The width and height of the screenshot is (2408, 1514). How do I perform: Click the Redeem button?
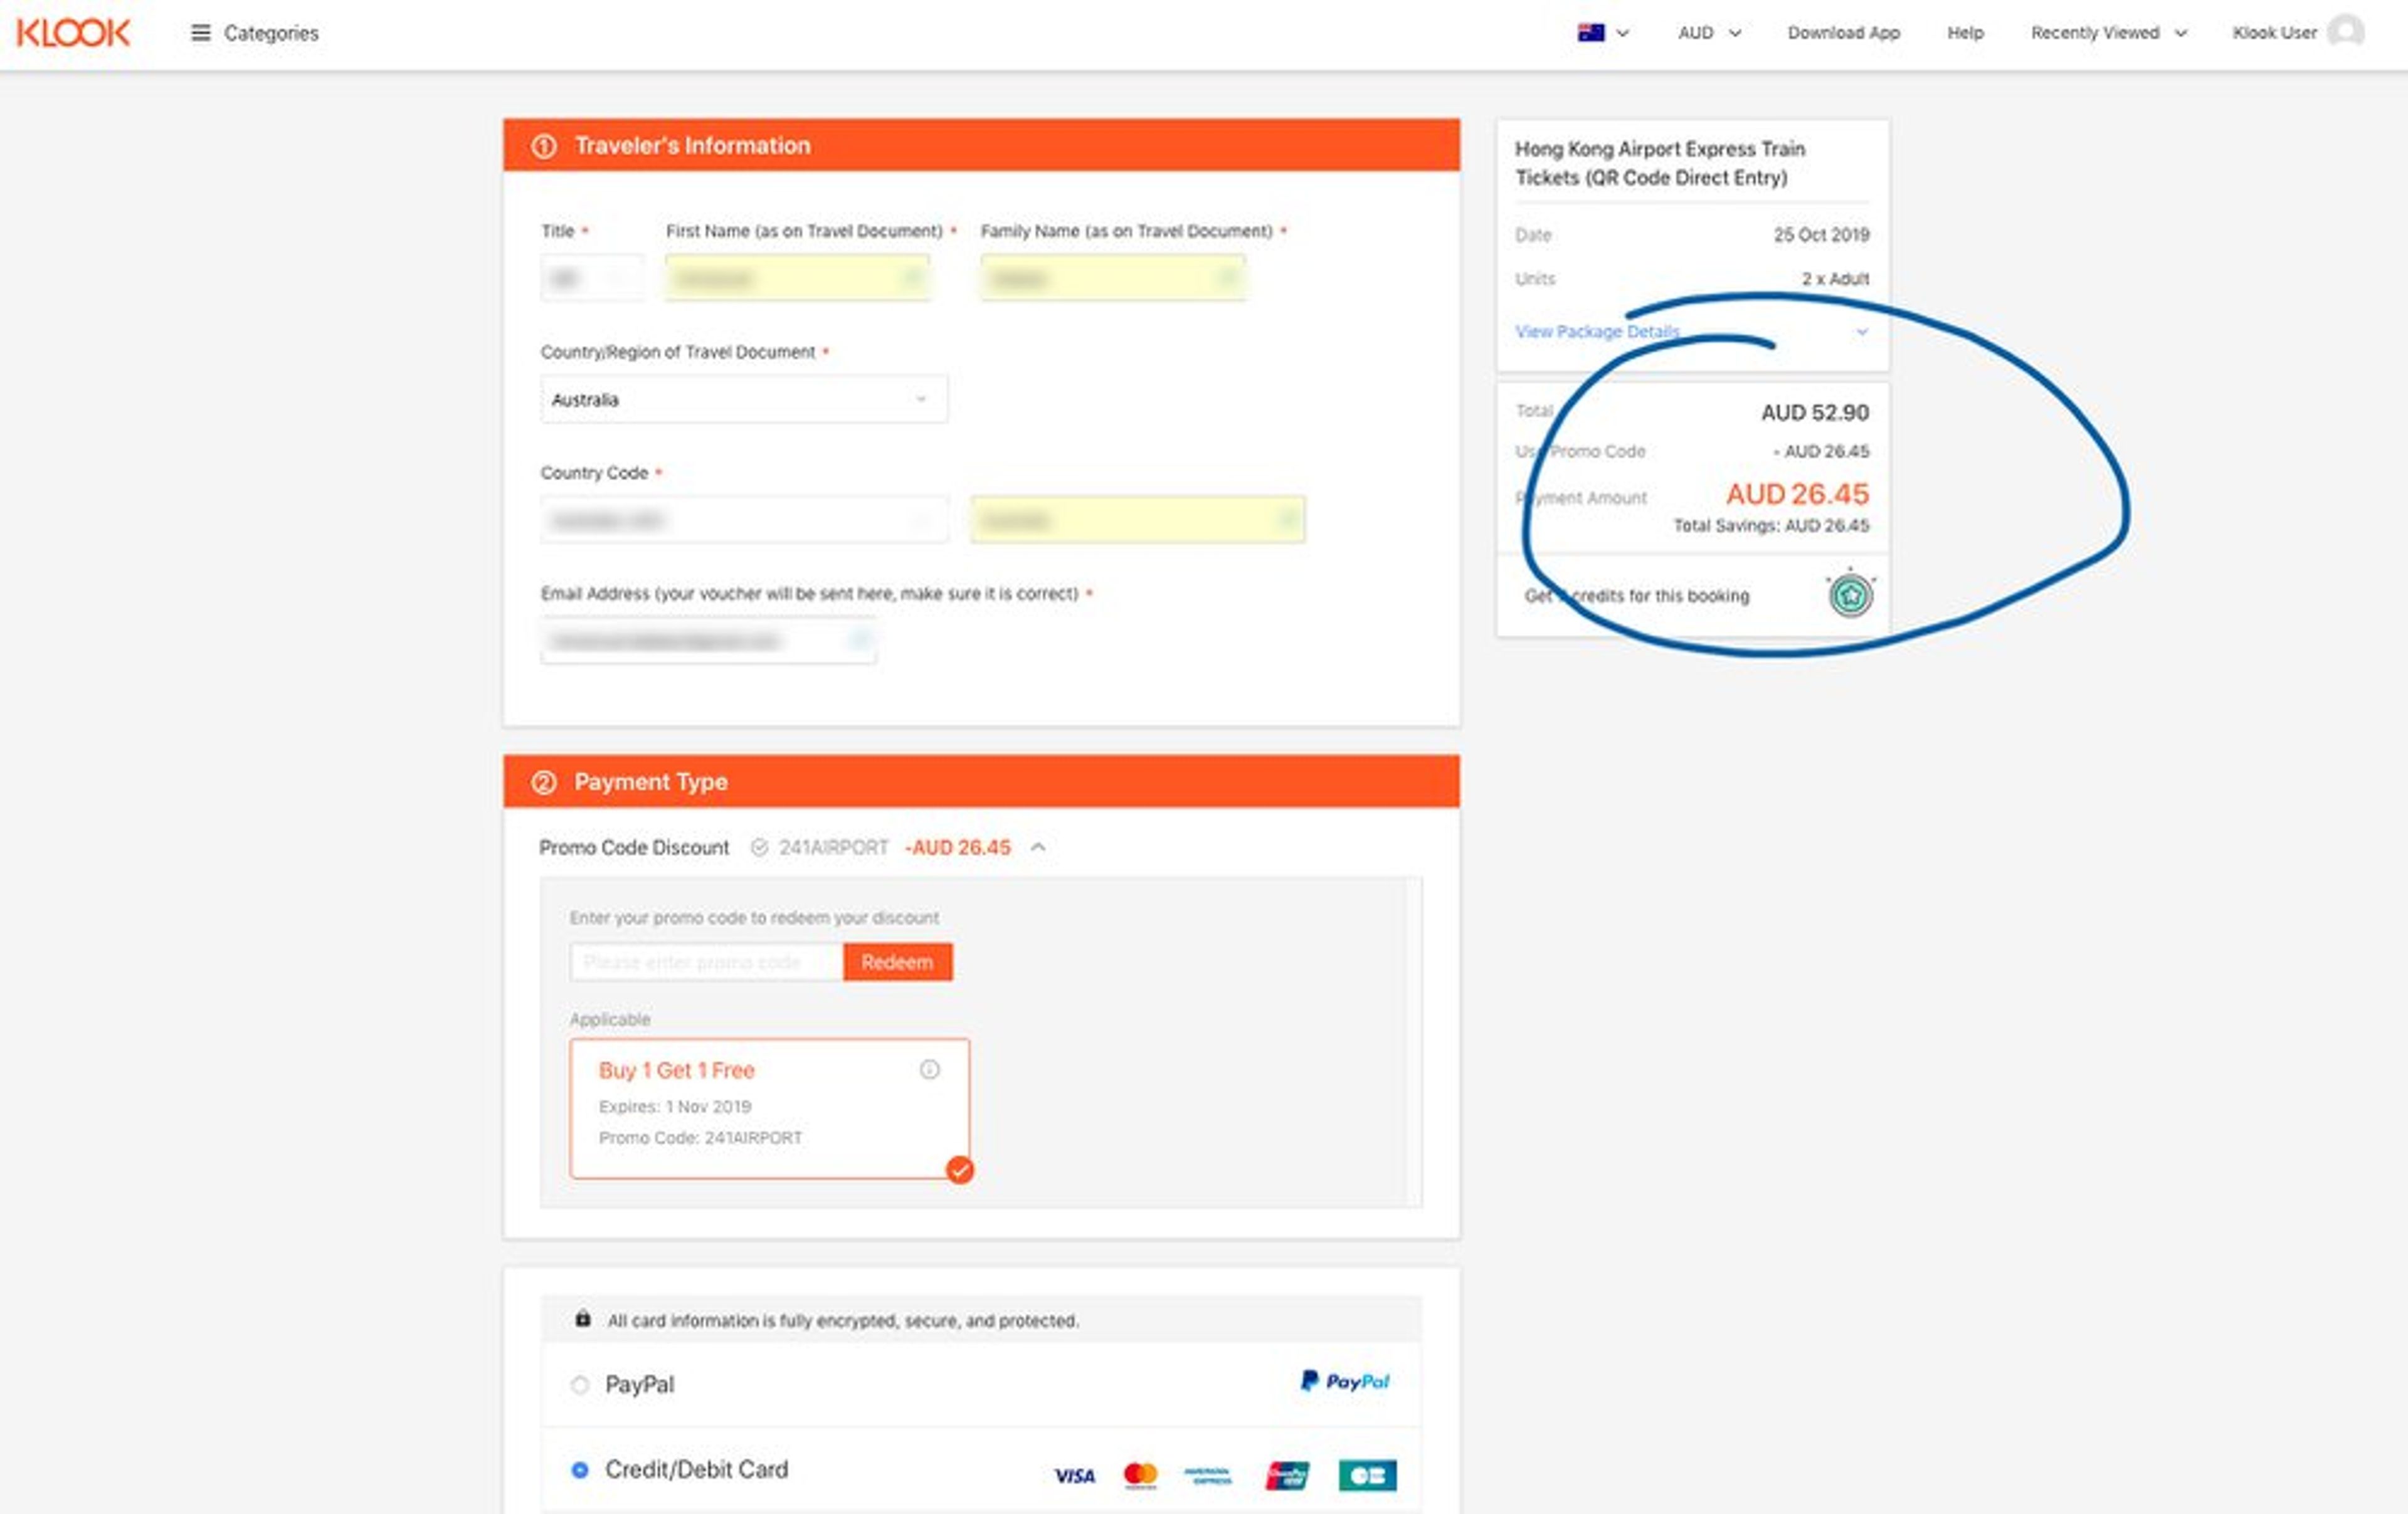[897, 962]
